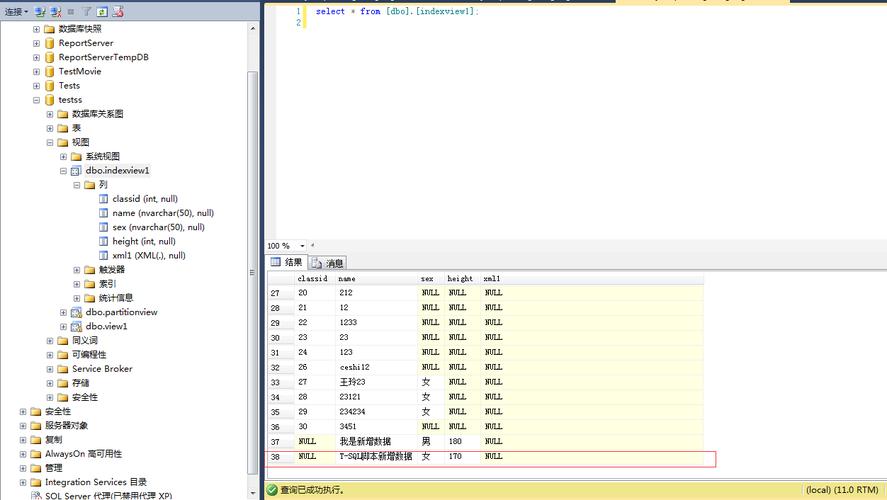Click the connect Object Explorer icon
Image resolution: width=887 pixels, height=500 pixels.
point(40,11)
